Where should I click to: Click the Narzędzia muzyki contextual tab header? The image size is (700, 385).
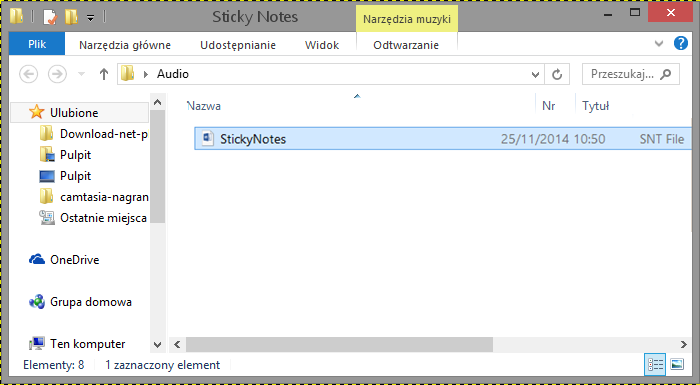(x=407, y=19)
